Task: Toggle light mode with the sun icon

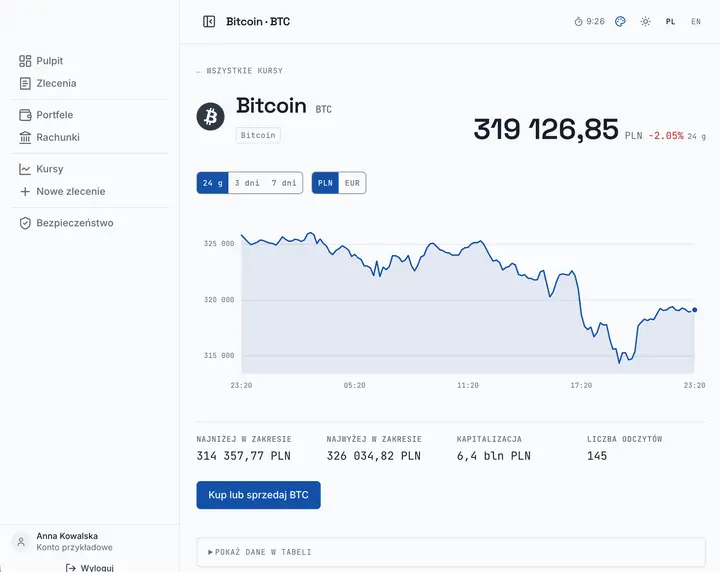Action: [x=646, y=22]
